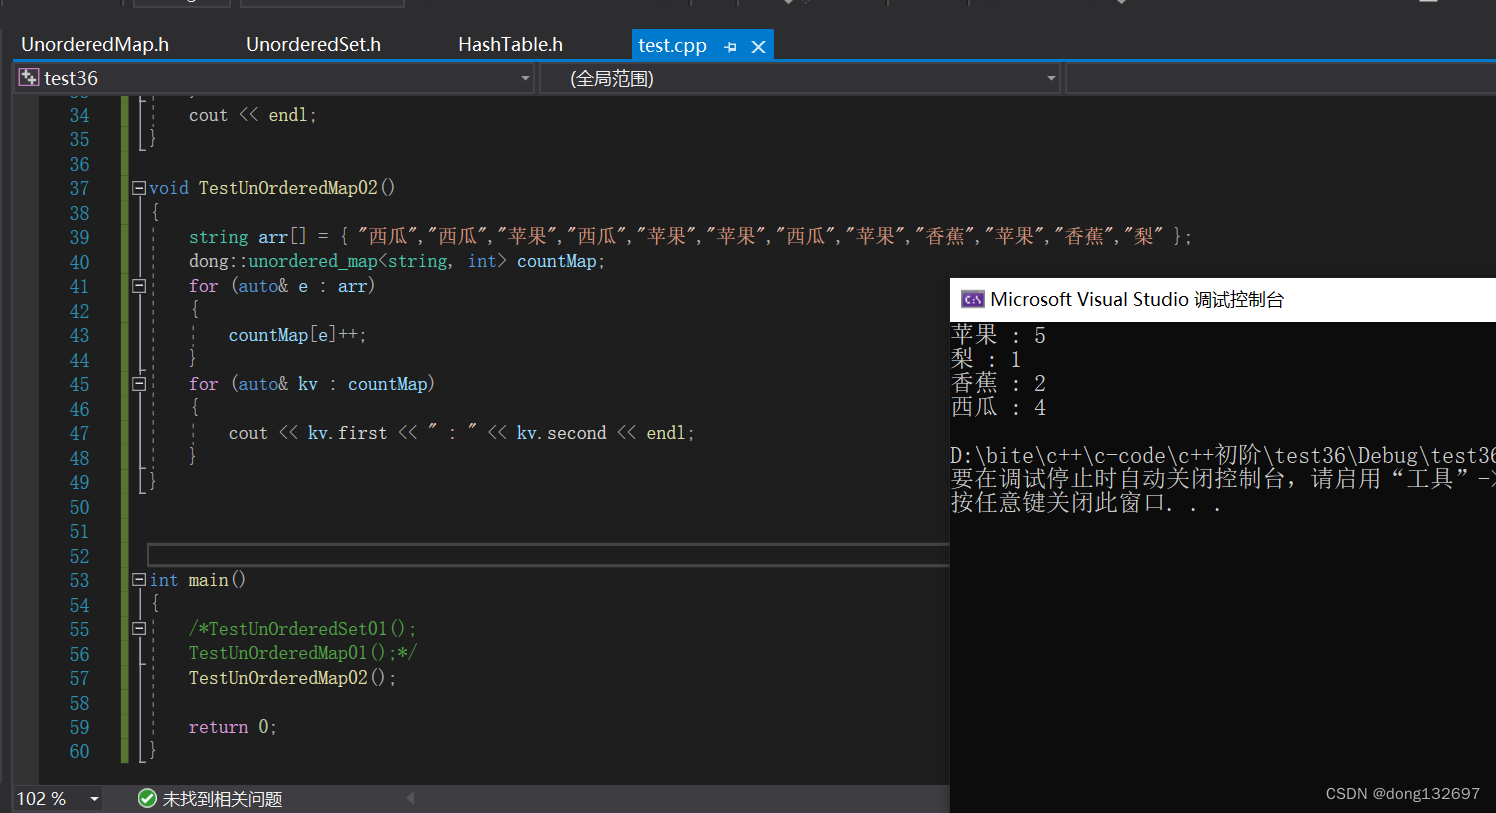The image size is (1496, 813).
Task: Open the 全局范围 scope dropdown
Action: coord(1051,78)
